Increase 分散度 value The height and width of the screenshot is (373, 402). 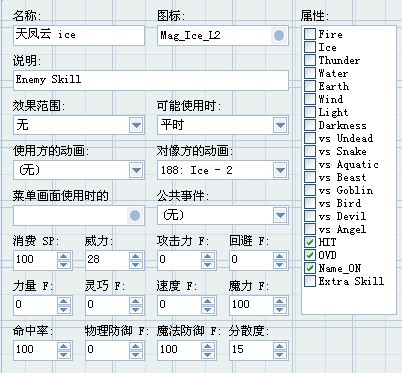coord(280,346)
